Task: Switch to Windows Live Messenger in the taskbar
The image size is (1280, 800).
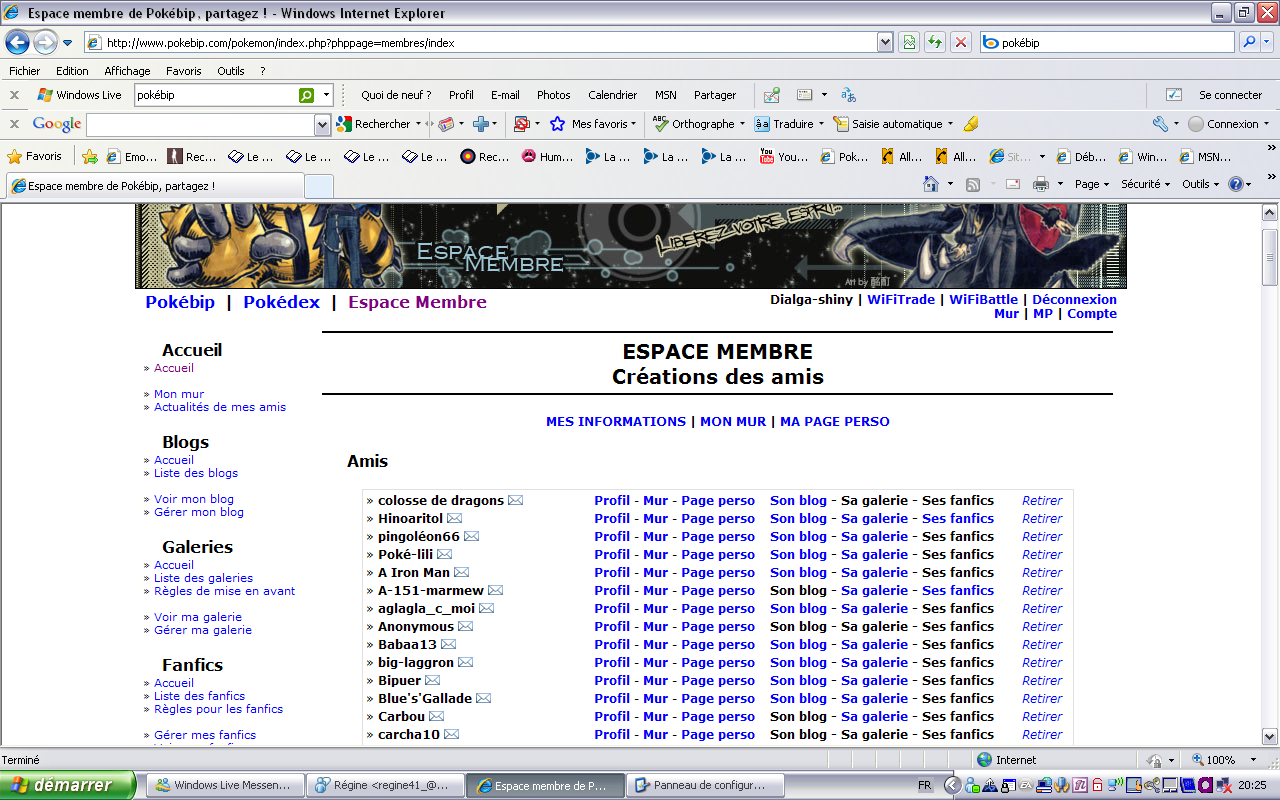Action: click(224, 785)
